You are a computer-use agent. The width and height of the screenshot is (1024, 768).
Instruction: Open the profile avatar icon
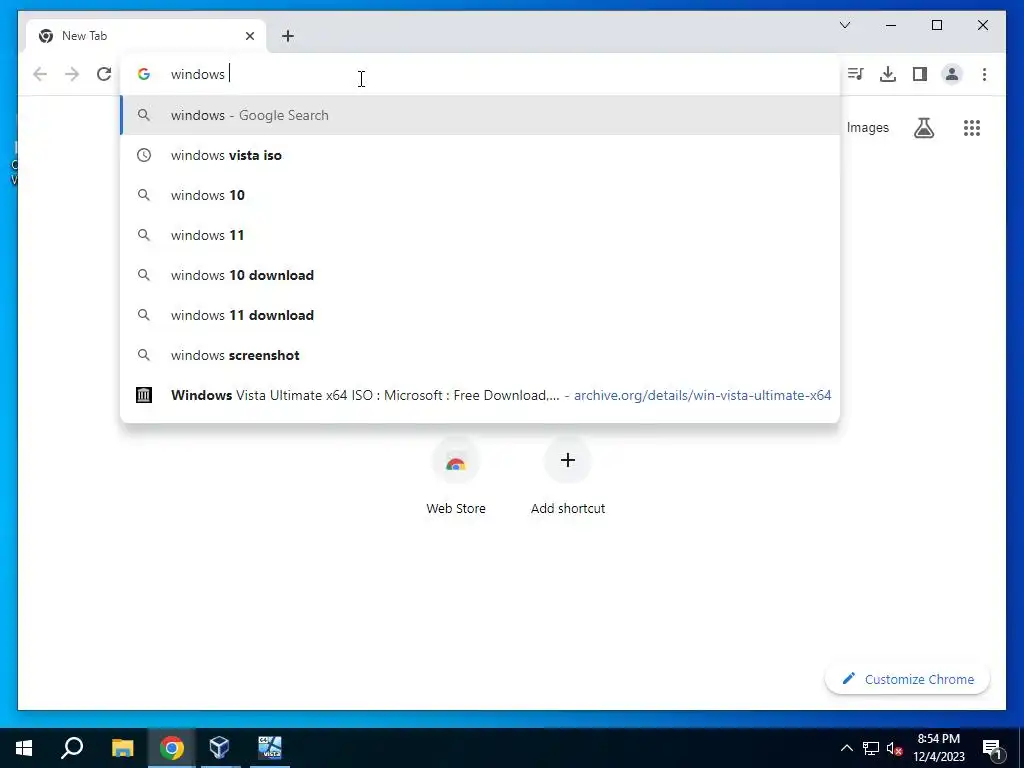(952, 74)
